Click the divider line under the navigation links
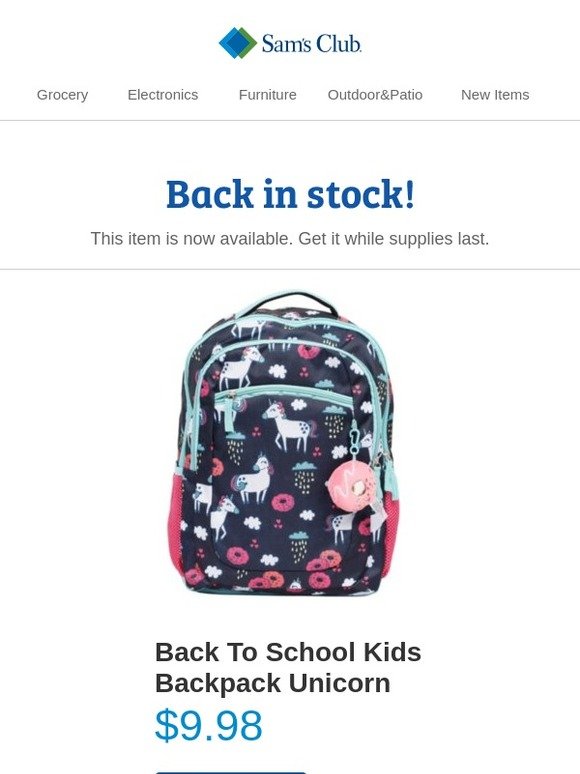Image resolution: width=580 pixels, height=774 pixels. click(290, 120)
